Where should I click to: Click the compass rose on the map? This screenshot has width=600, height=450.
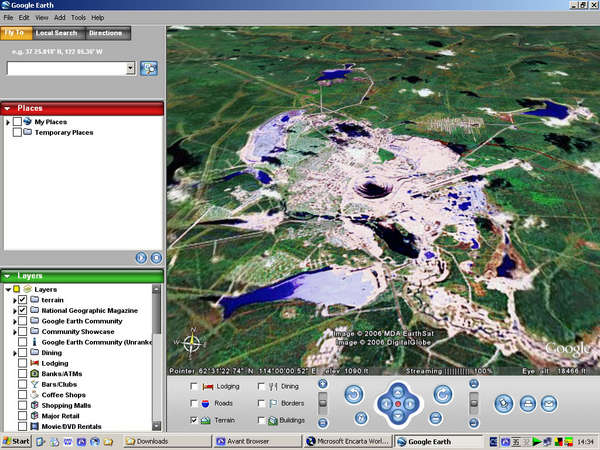tap(192, 343)
